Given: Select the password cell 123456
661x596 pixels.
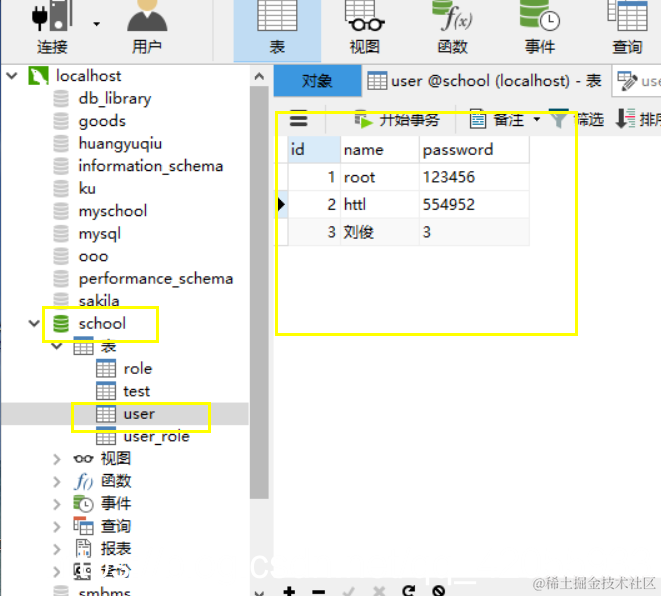Looking at the screenshot, I should (x=474, y=177).
